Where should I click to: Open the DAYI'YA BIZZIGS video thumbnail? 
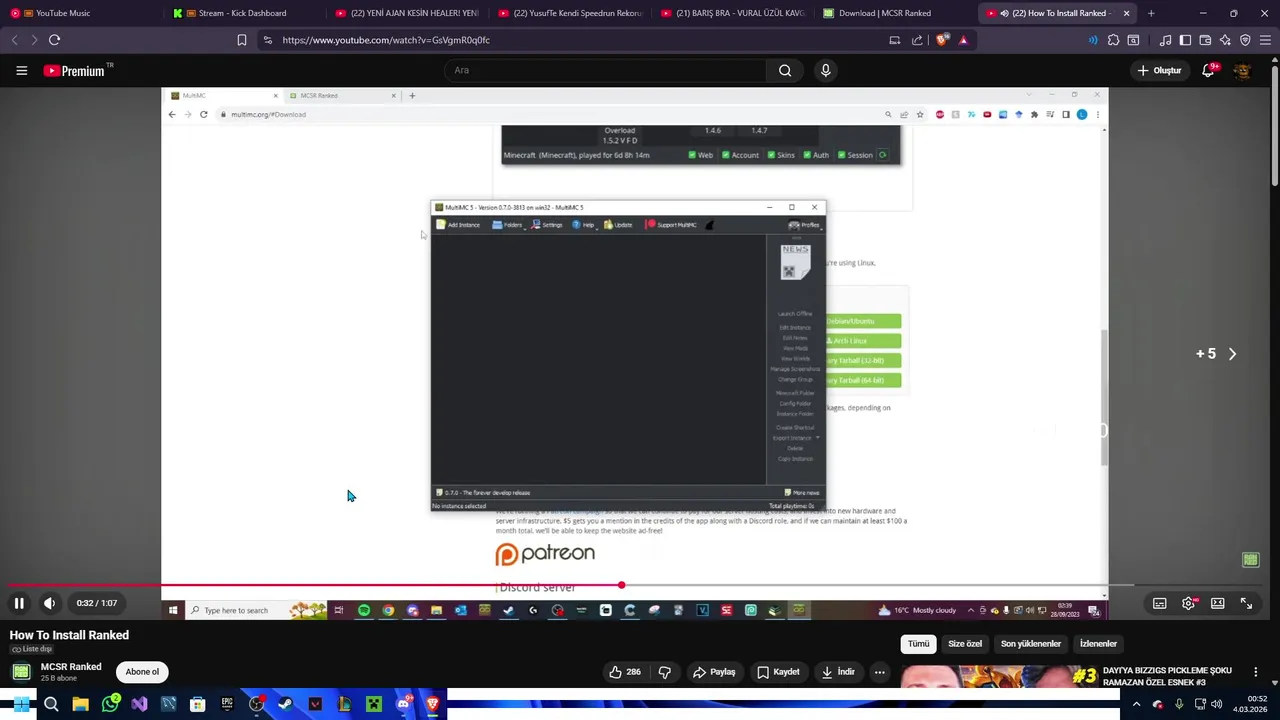(998, 677)
